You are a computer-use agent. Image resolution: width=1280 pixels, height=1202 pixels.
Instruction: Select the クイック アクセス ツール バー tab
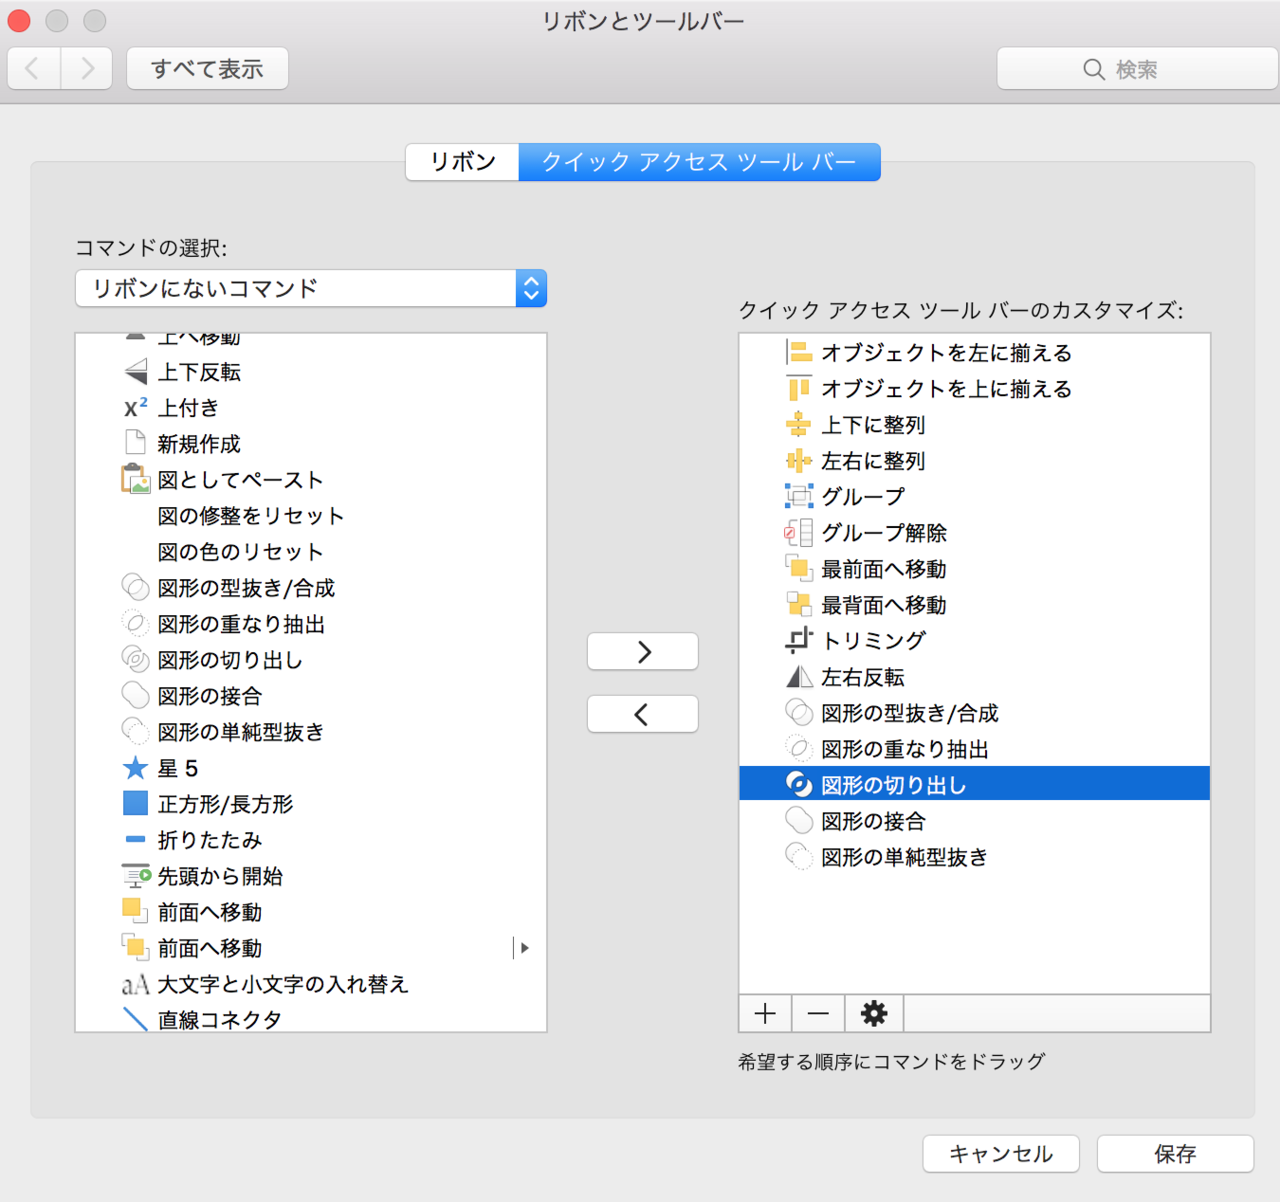(699, 162)
